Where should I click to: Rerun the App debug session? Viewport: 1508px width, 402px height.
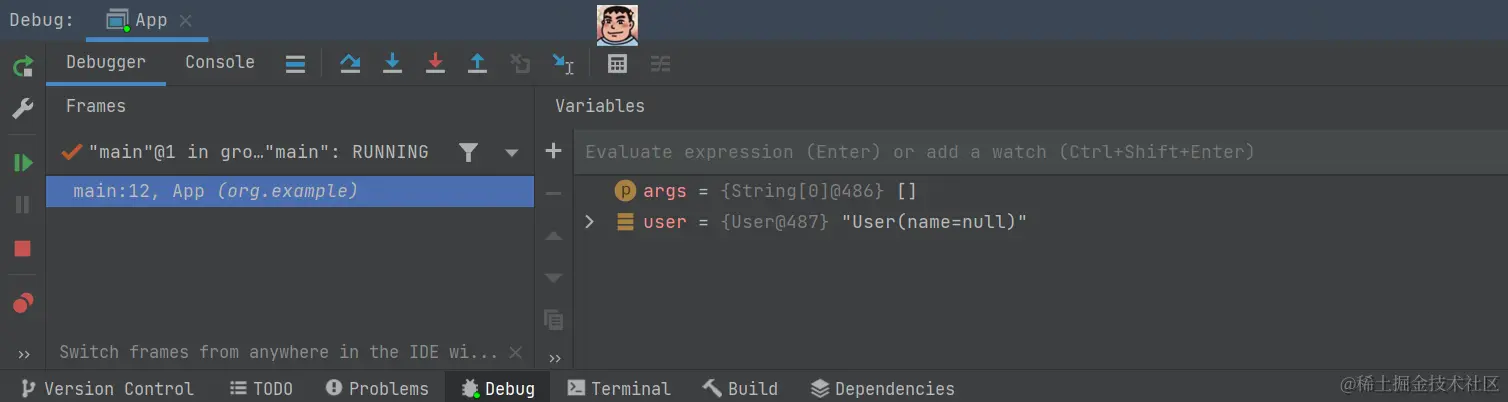pos(22,67)
